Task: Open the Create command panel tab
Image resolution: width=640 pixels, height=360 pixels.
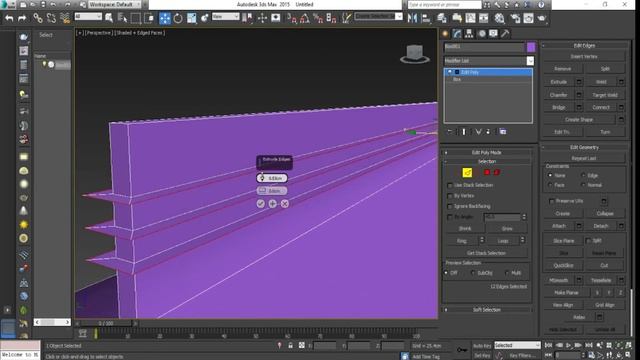Action: [445, 34]
